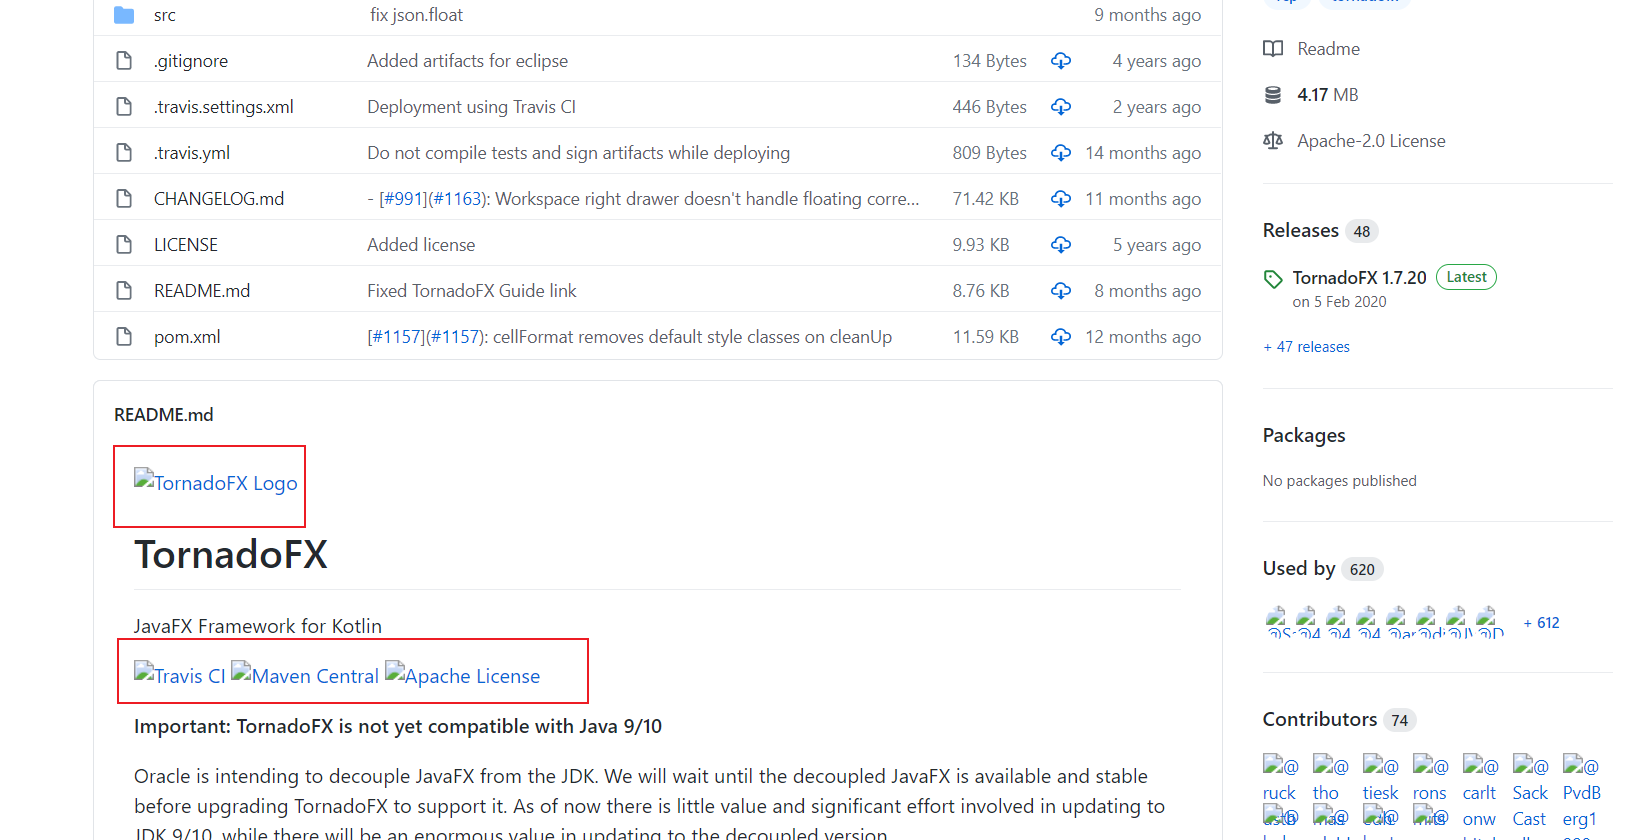Open the Contributors 74 heading
Image resolution: width=1632 pixels, height=840 pixels.
[1339, 719]
